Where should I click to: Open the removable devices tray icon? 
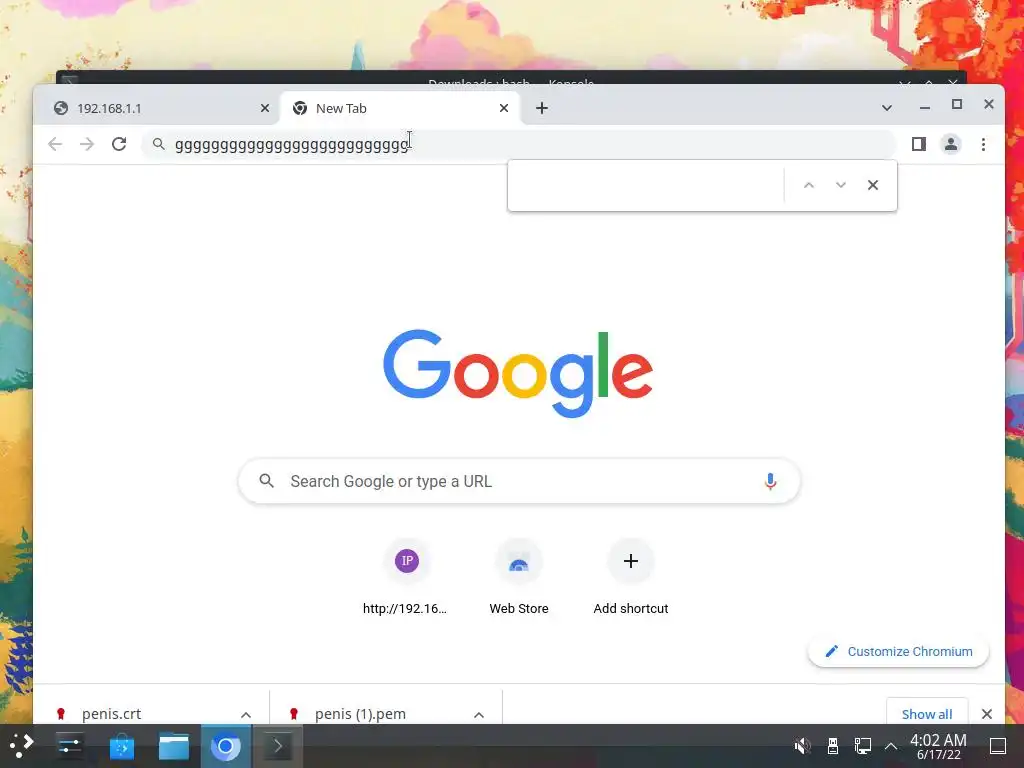(x=833, y=746)
